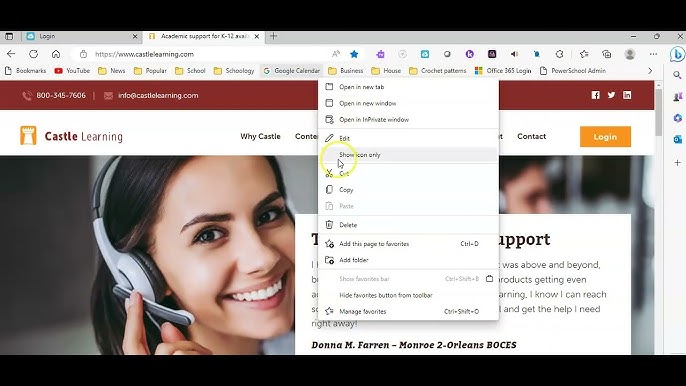View site information via address bar lock icon
This screenshot has width=686, height=386.
83,54
